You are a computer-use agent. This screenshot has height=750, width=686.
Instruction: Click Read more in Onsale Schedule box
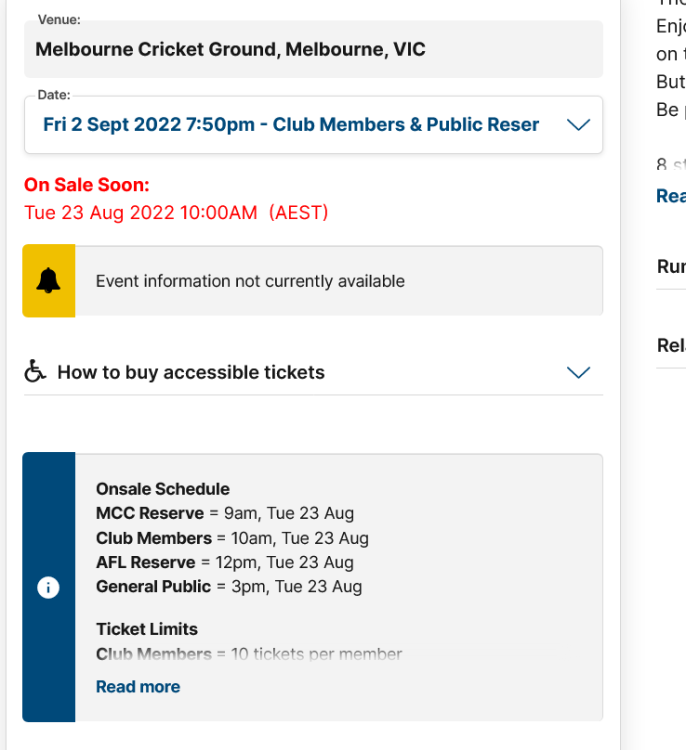138,687
